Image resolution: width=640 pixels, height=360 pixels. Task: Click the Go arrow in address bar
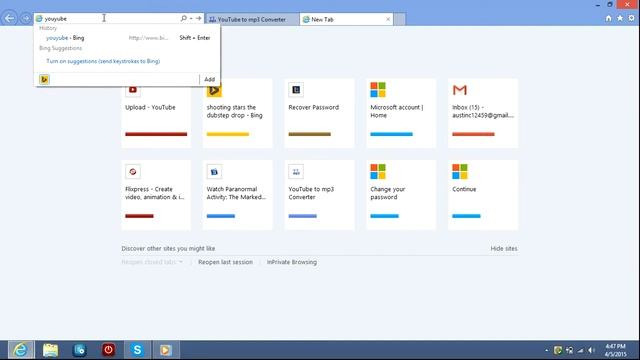click(198, 18)
